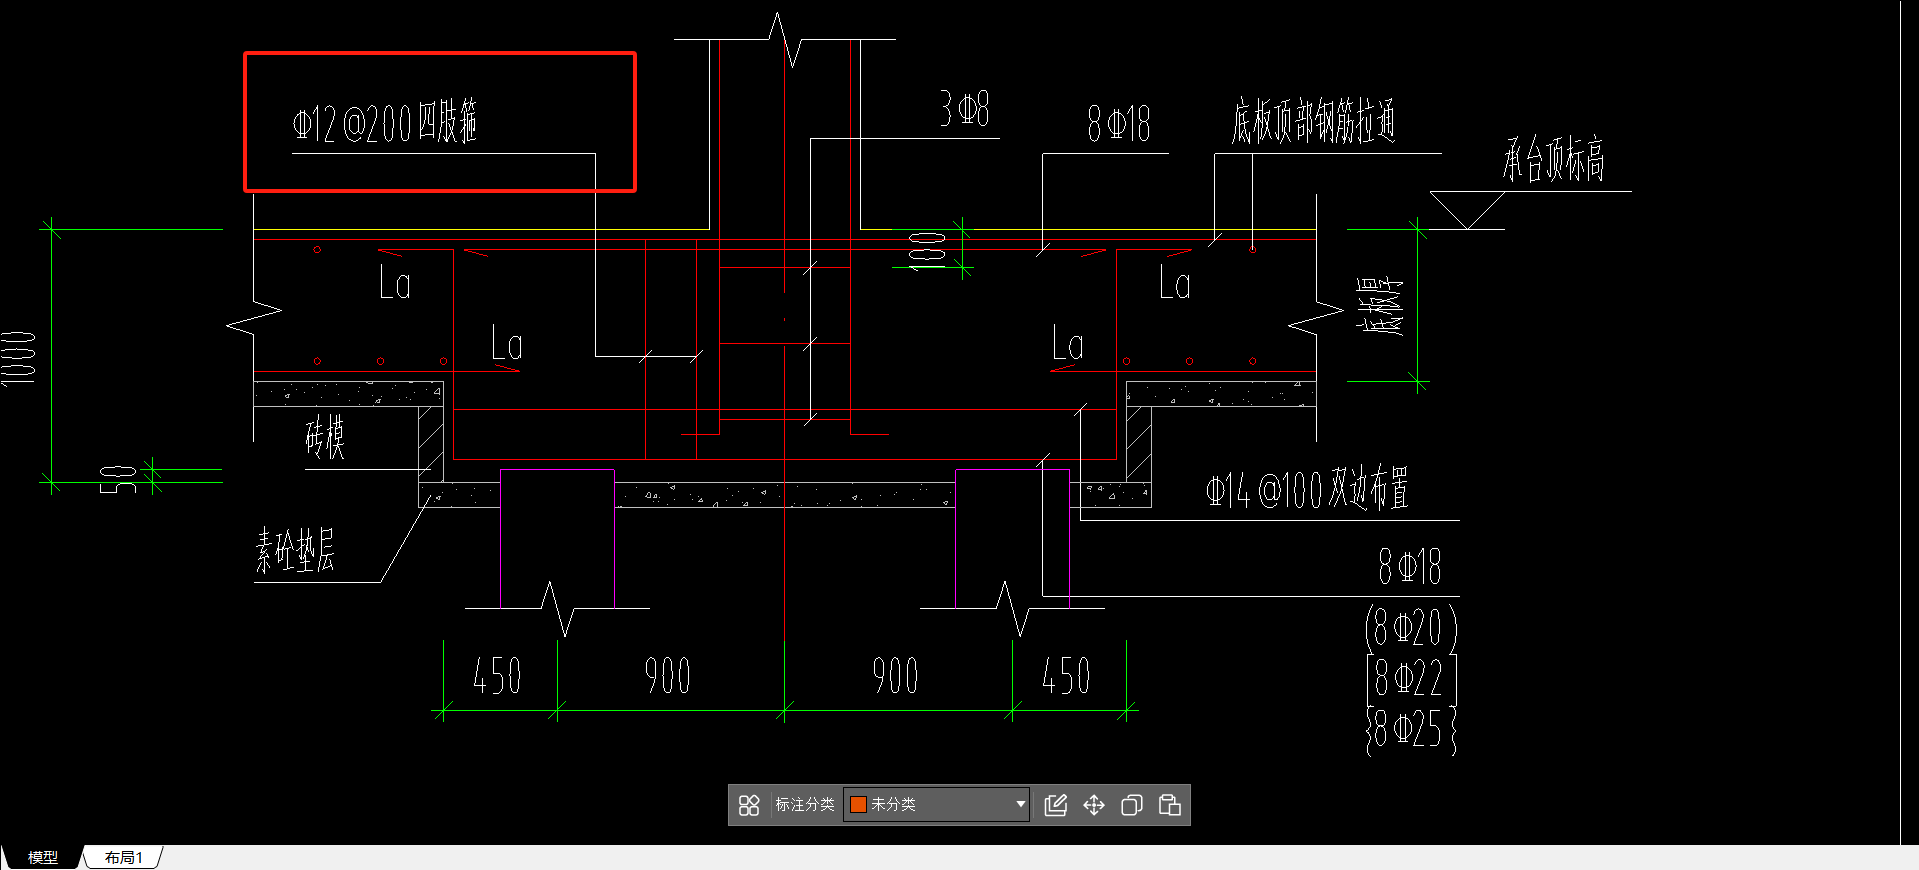Select the 3Φ8 rebar label
Image resolution: width=1919 pixels, height=870 pixels.
pyautogui.click(x=965, y=108)
